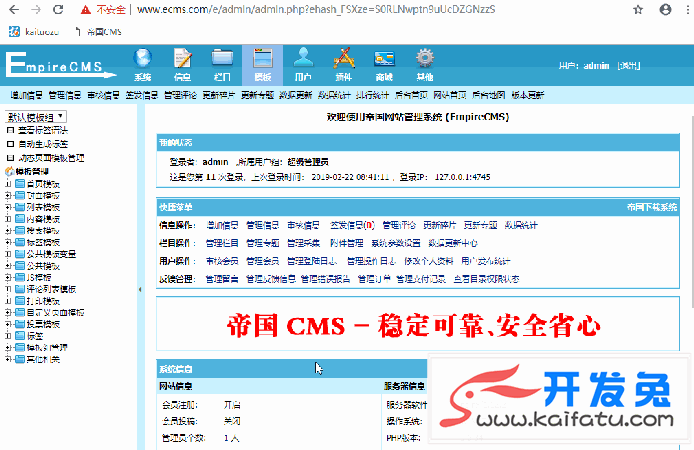Expand the 搜索模板 tree node
Screen dimensions: 694x450
[x=8, y=231]
